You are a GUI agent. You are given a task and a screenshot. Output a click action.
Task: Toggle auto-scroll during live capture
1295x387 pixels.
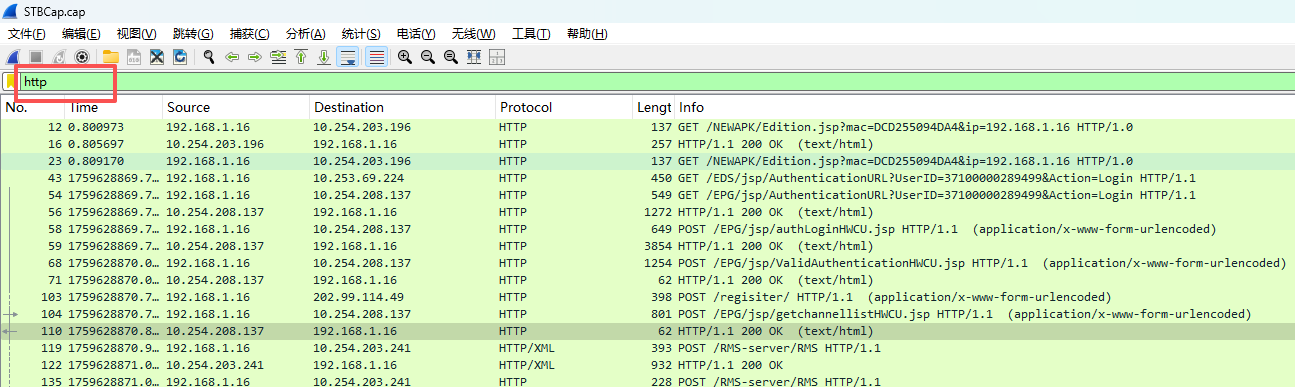348,57
